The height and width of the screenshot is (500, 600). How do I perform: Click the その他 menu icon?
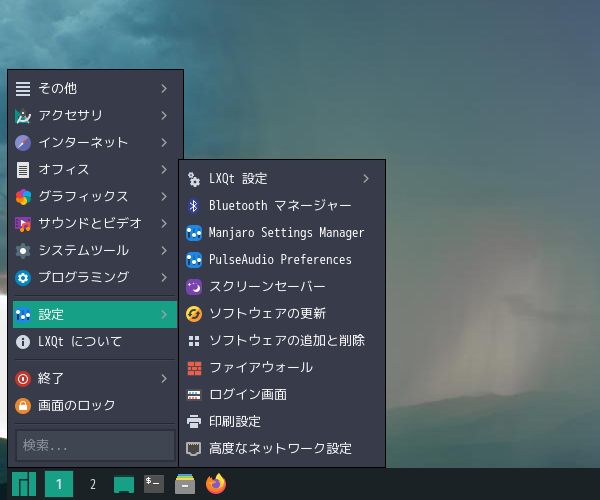(x=23, y=89)
